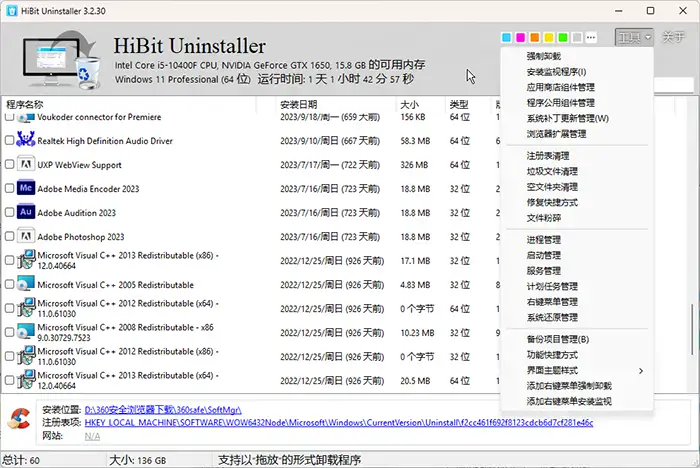Viewport: 700px width, 468px height.
Task: Check the Realtek High Definition Audio Driver box
Action: 9,141
